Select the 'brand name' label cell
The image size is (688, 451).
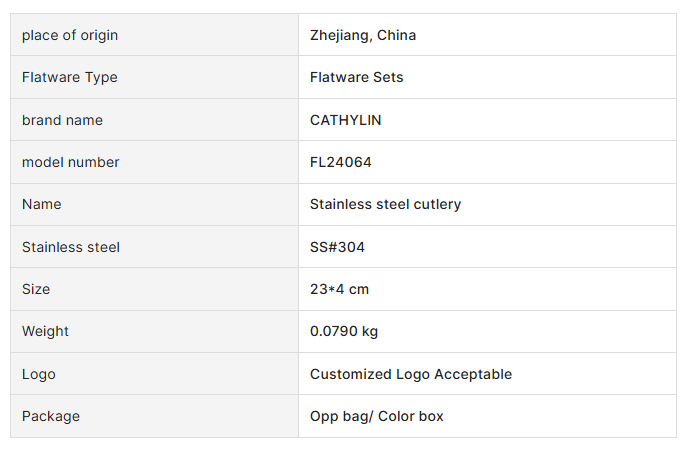(62, 120)
